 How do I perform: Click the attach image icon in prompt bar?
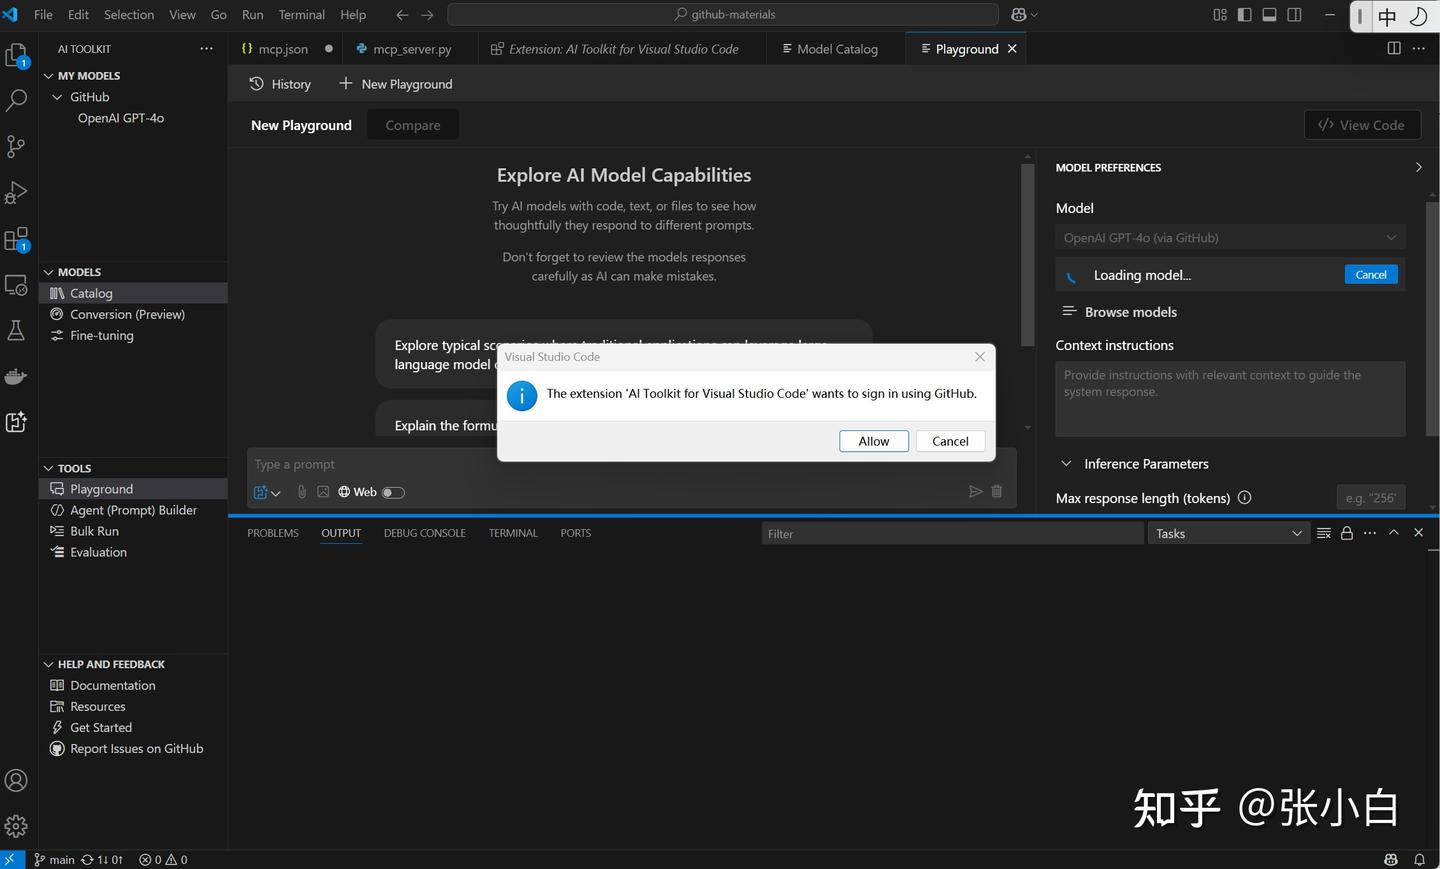click(323, 492)
